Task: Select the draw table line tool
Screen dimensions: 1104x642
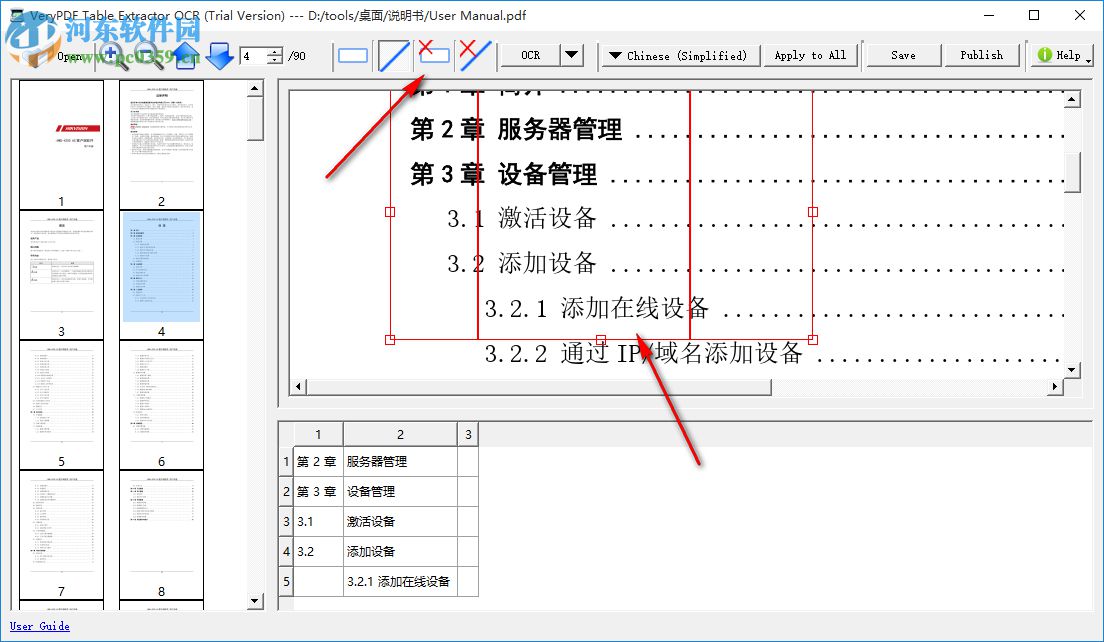Action: coord(394,55)
